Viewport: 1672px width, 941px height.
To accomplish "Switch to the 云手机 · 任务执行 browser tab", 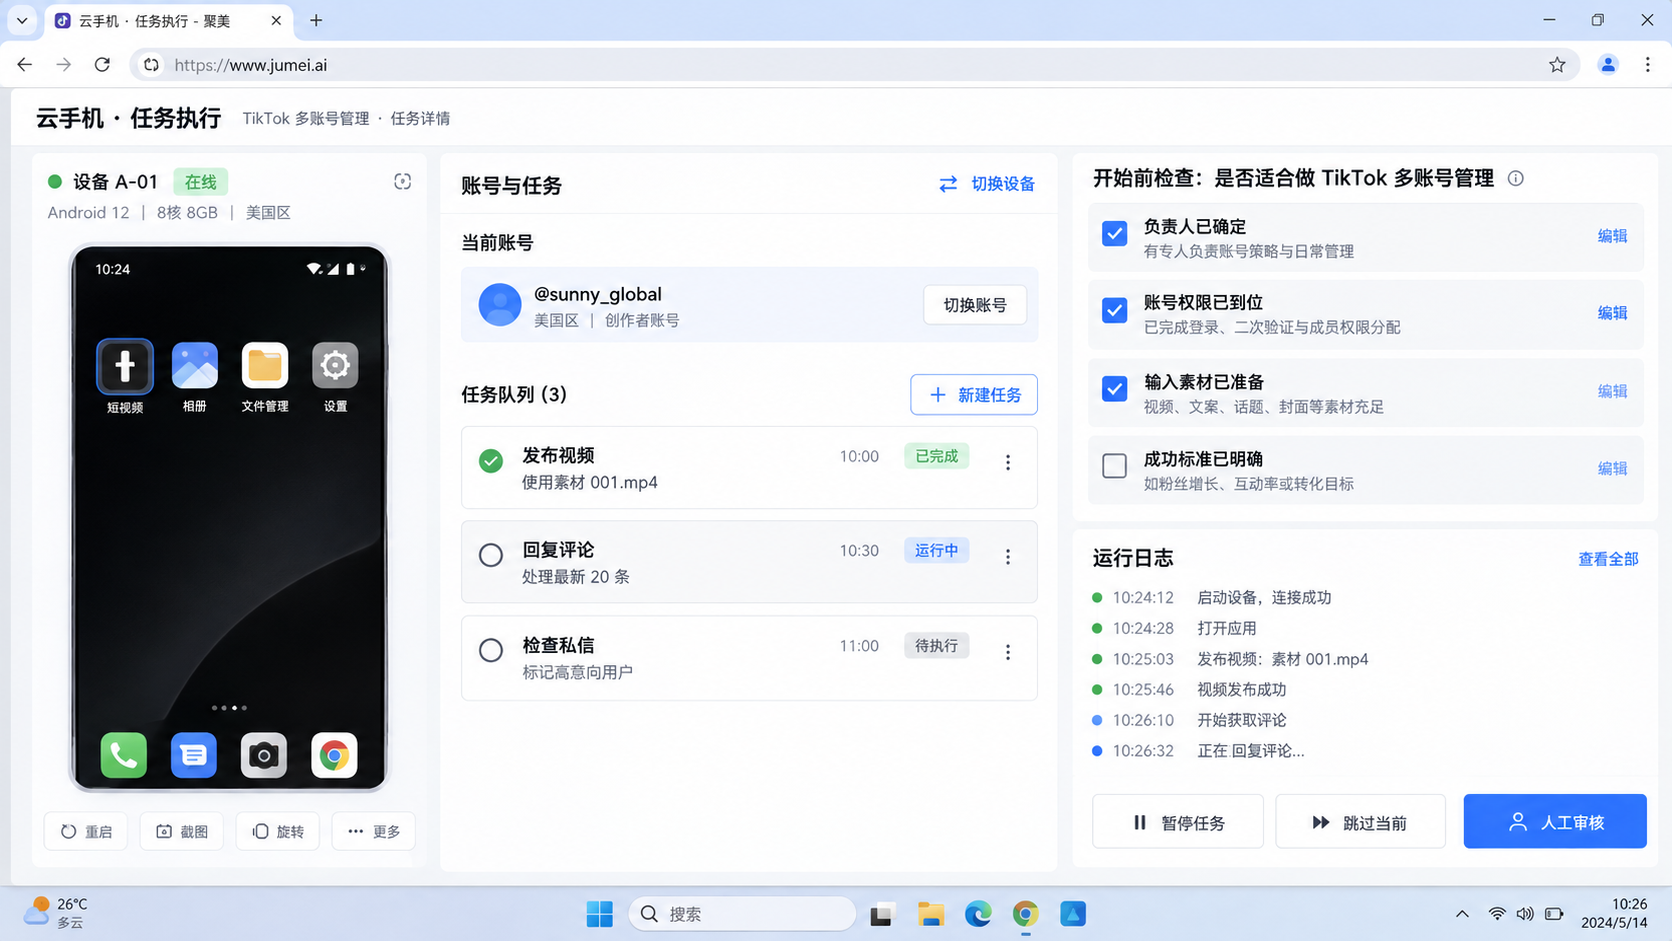I will (168, 21).
